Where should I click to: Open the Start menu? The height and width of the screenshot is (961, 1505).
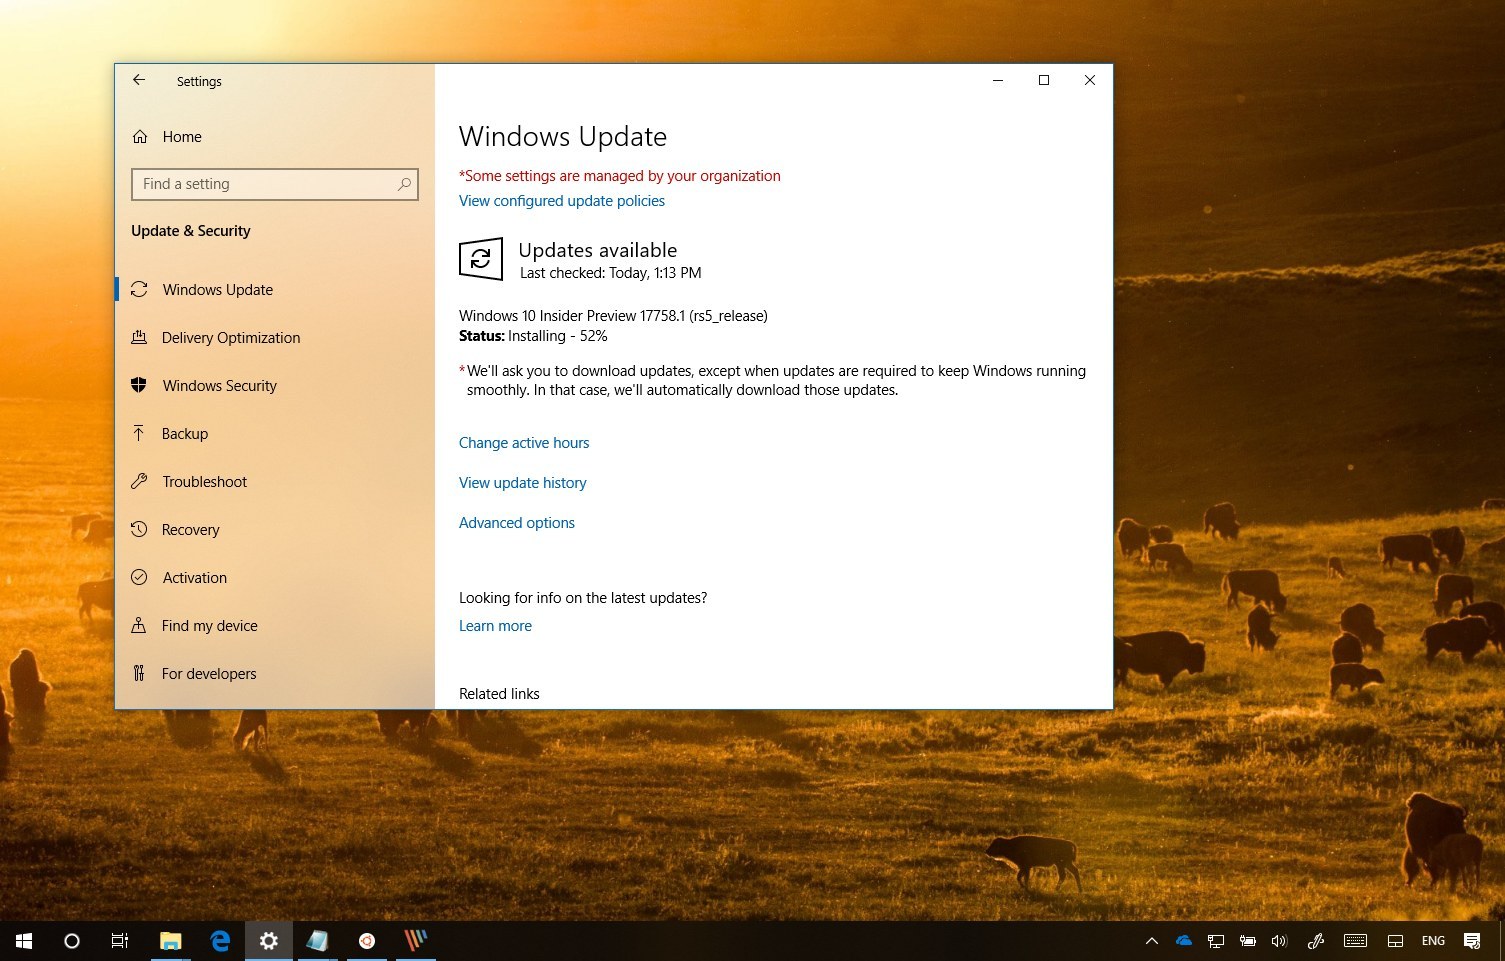tap(22, 940)
